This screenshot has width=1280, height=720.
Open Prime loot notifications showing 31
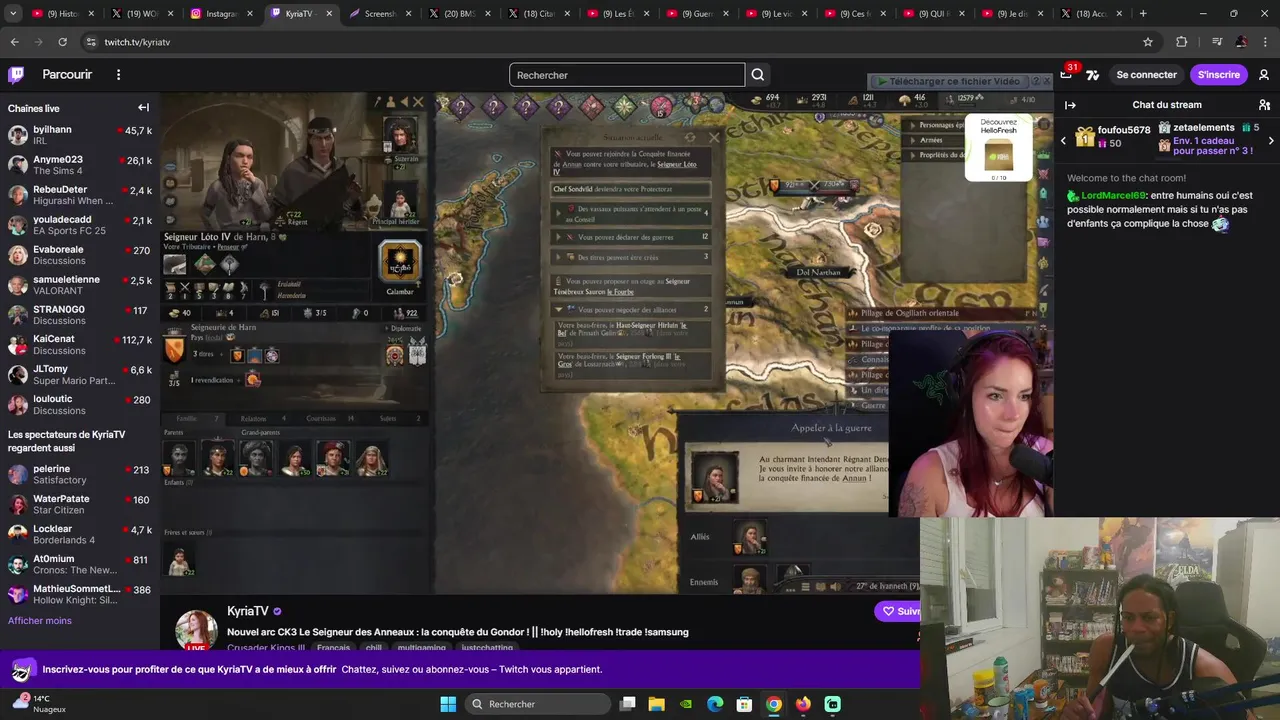point(1067,74)
